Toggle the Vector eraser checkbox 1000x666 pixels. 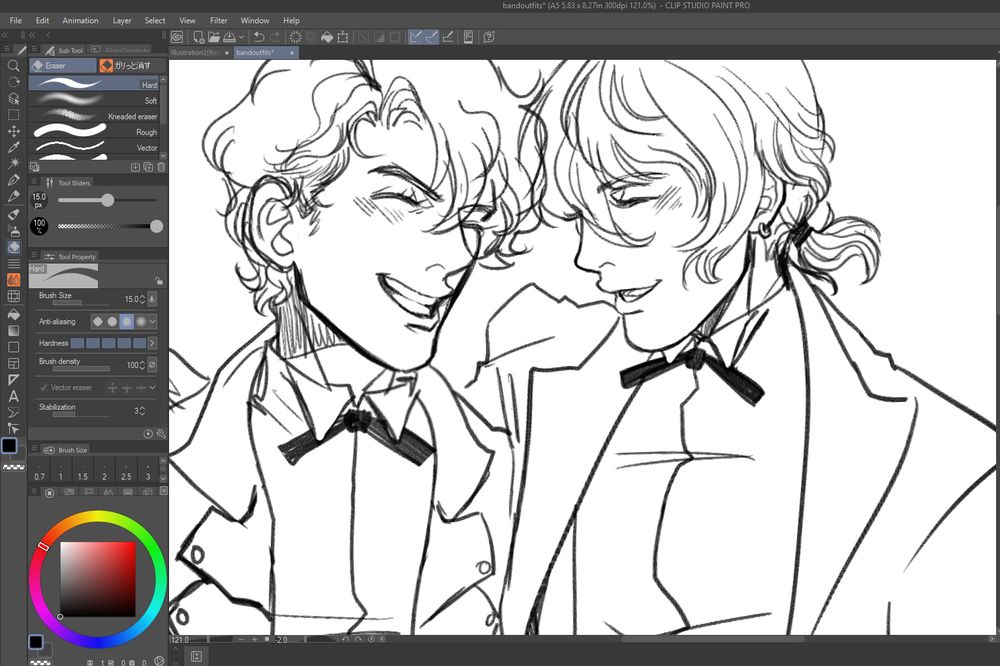tap(43, 387)
